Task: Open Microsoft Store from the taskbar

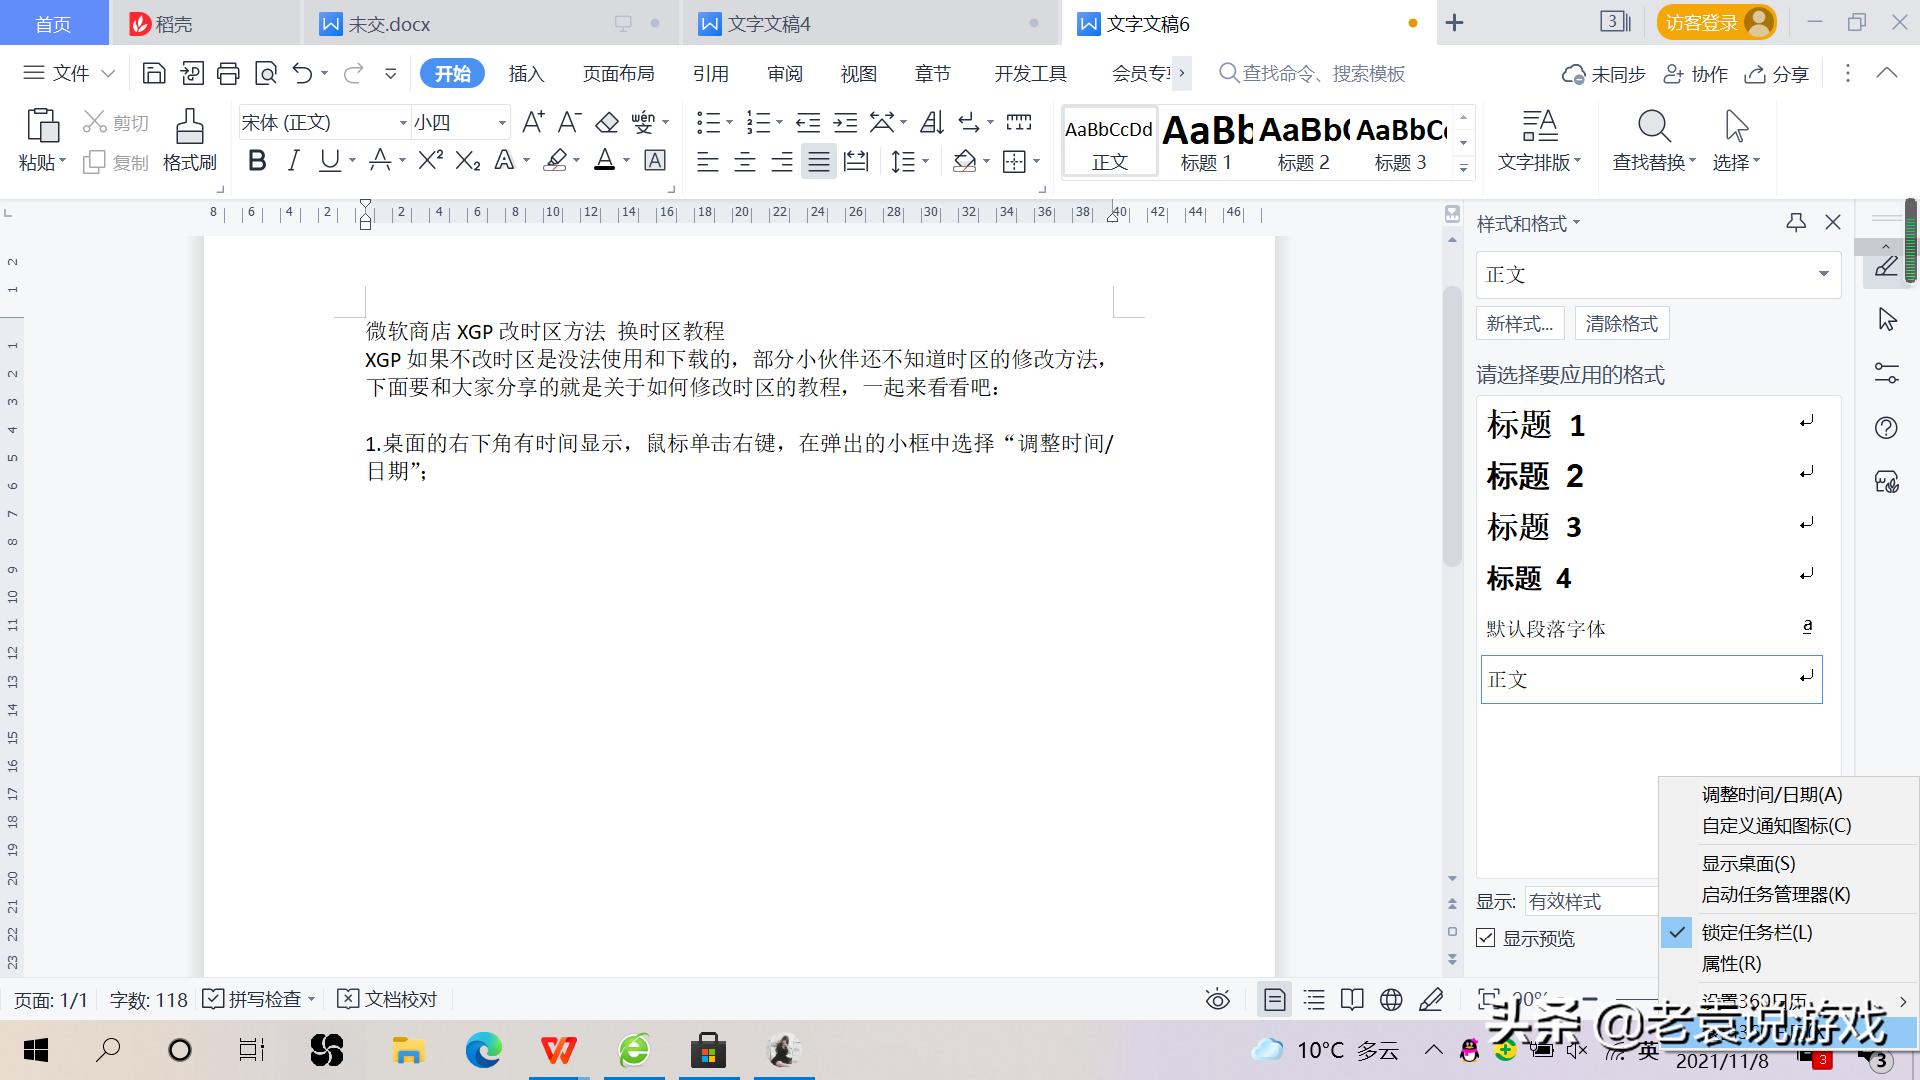Action: (709, 1050)
